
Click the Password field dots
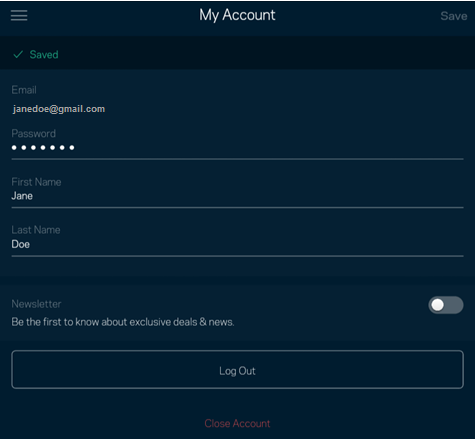43,147
